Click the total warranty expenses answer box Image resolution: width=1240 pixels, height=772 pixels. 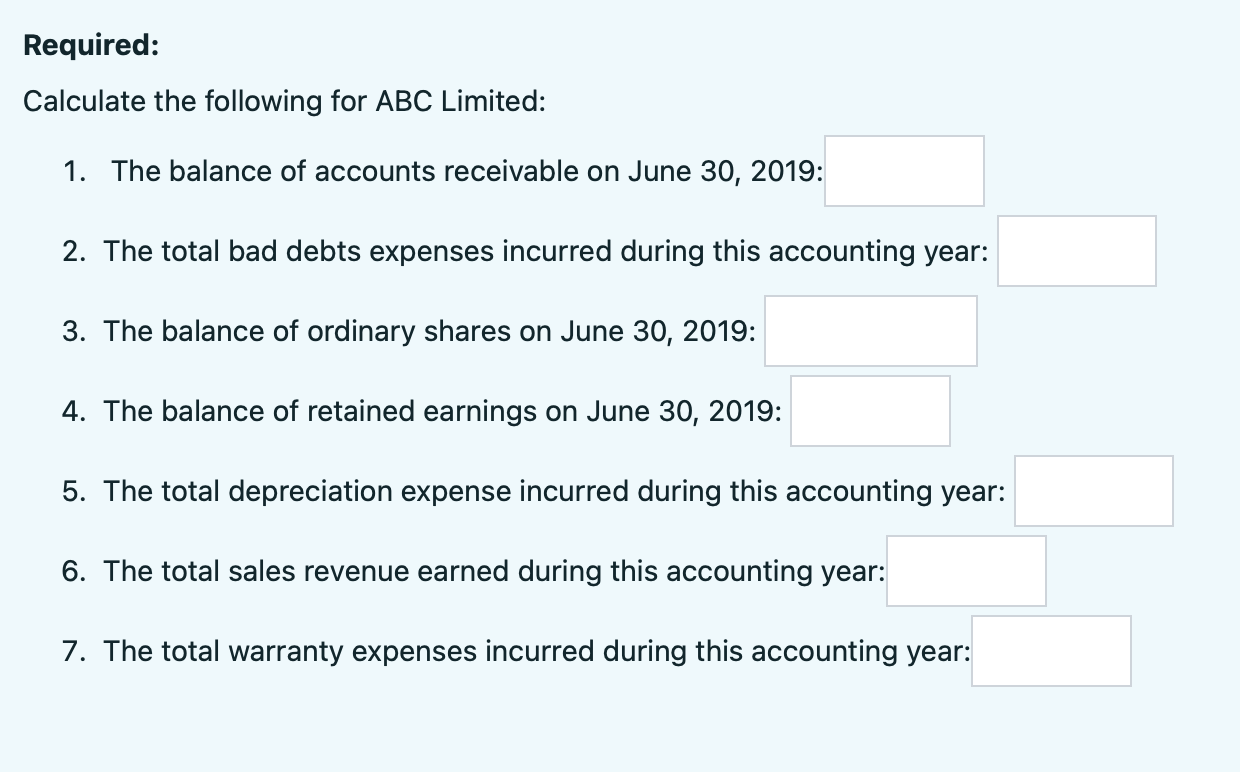click(1051, 651)
